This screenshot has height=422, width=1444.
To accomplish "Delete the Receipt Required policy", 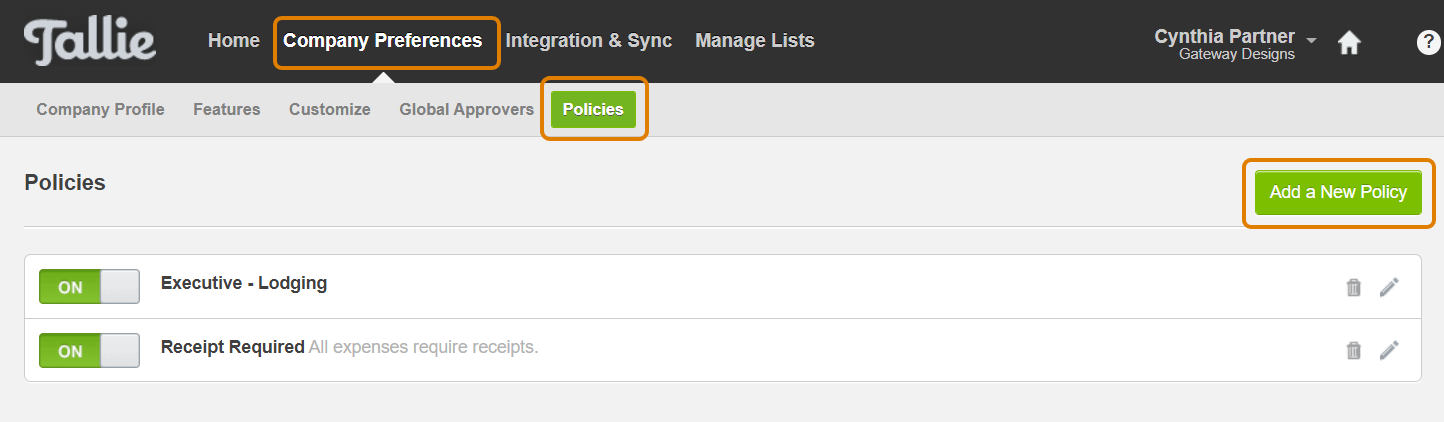I will point(1354,350).
